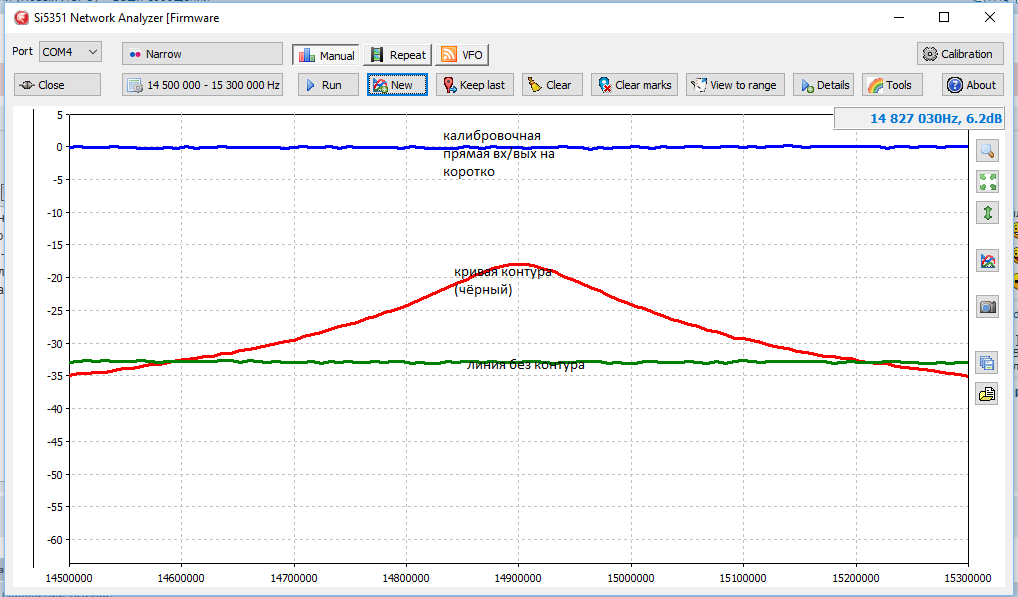Remove markers using Clear marks
The width and height of the screenshot is (1018, 597).
coord(634,85)
